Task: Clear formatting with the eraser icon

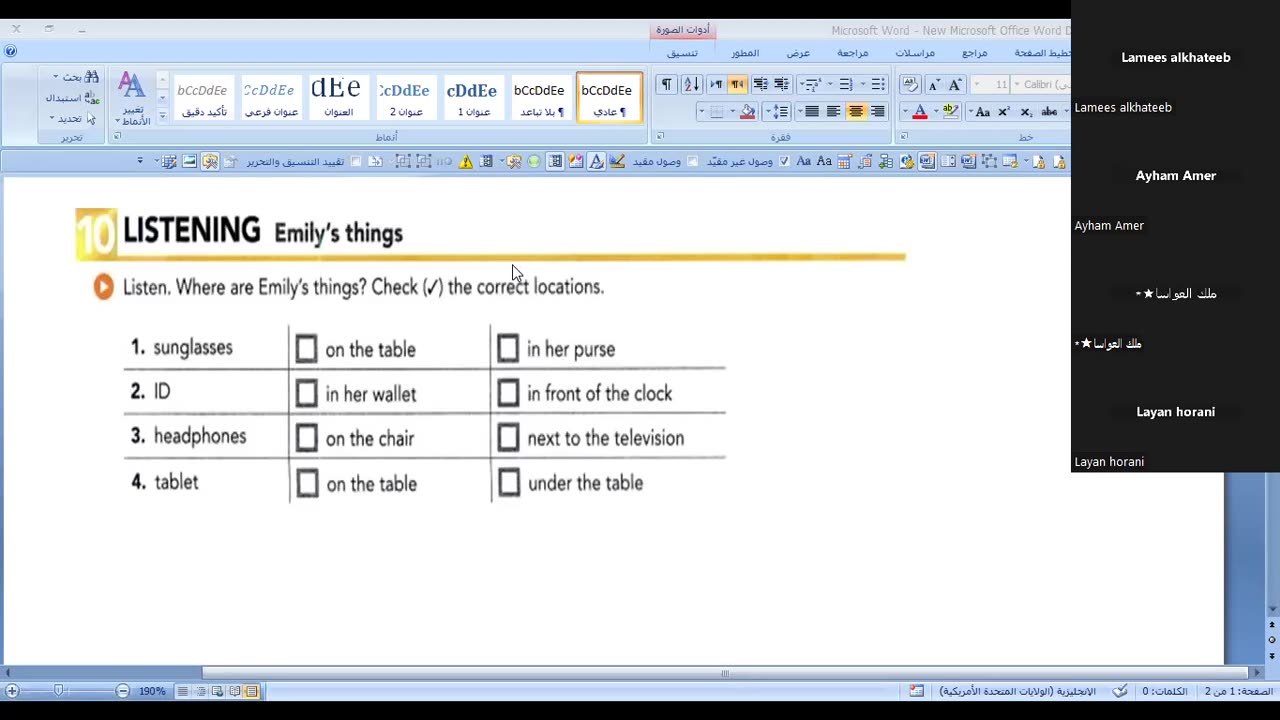Action: pos(910,84)
